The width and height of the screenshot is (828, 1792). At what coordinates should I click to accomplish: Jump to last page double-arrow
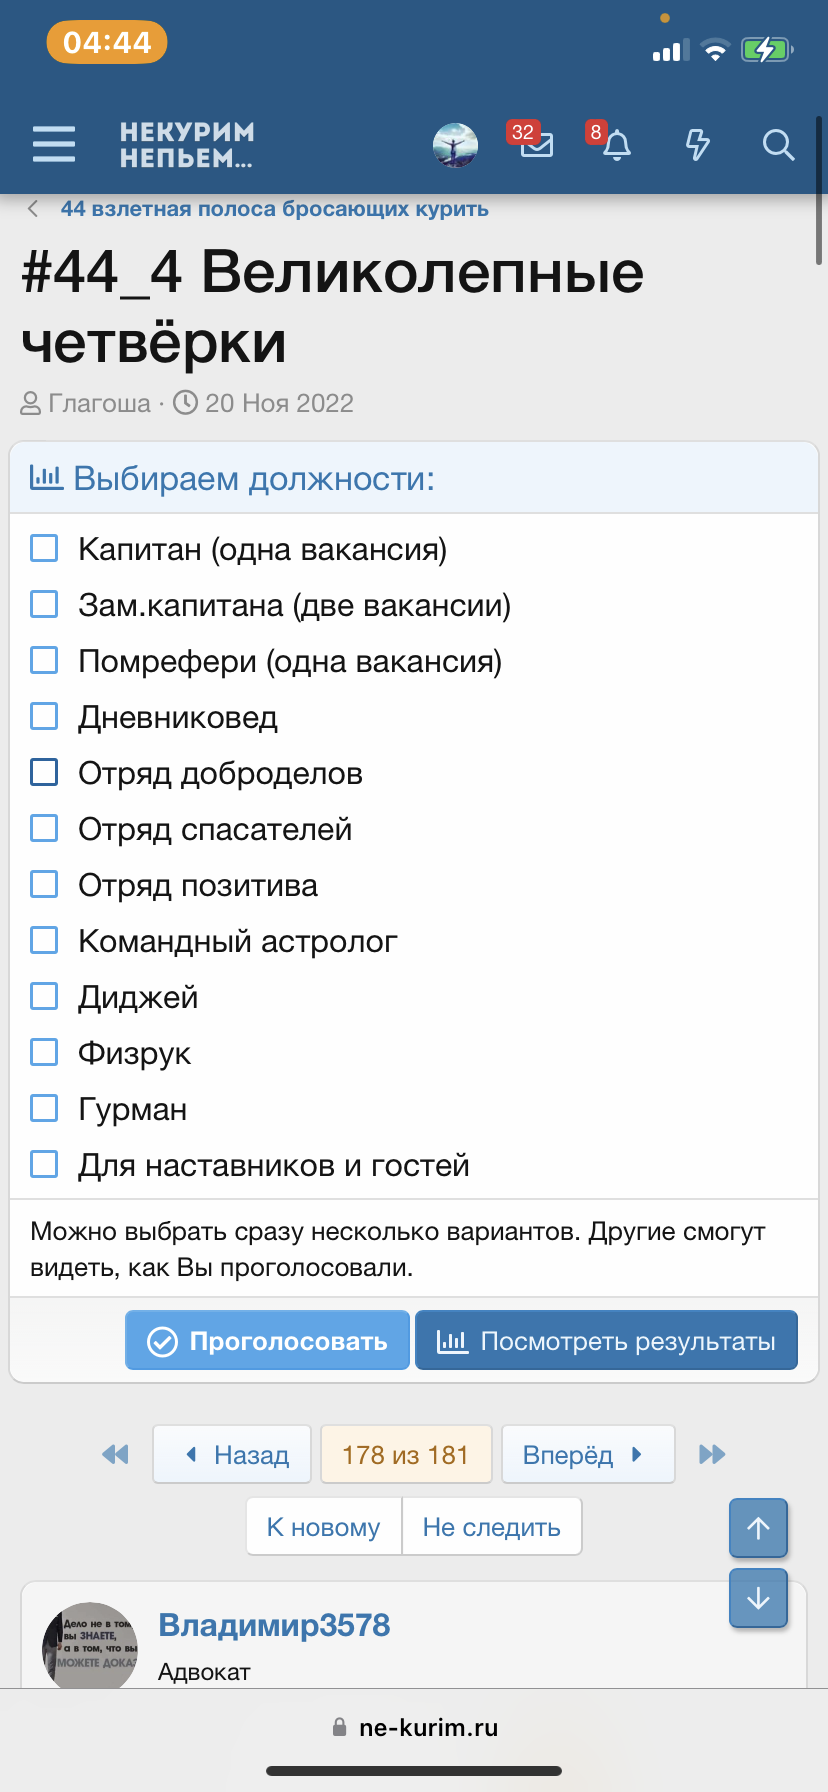tap(712, 1454)
